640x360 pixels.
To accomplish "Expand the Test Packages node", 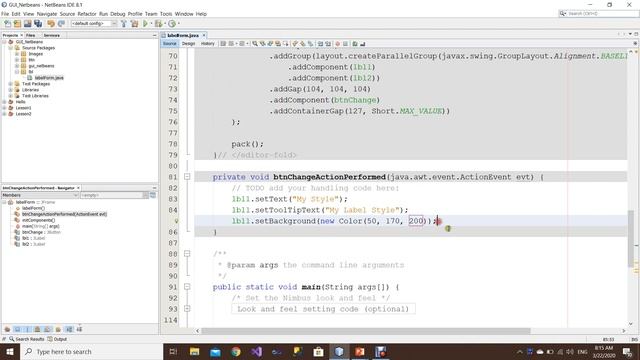I will 11,84.
